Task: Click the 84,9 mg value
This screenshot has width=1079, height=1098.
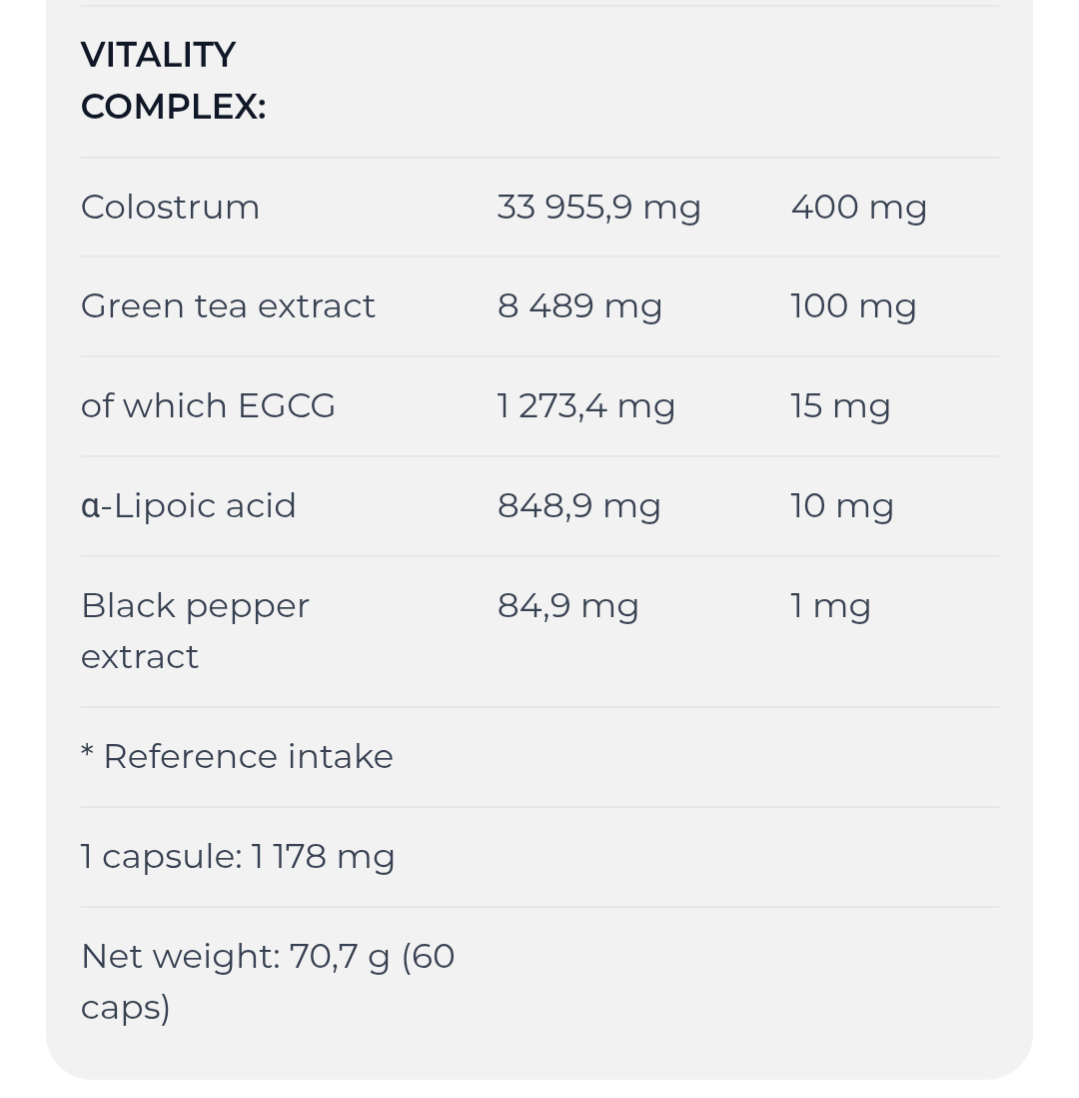Action: click(x=568, y=606)
